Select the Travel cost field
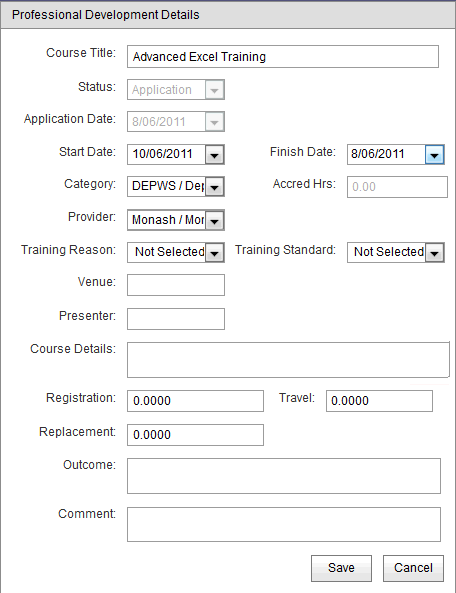Viewport: 456px width, 593px height. (x=379, y=401)
